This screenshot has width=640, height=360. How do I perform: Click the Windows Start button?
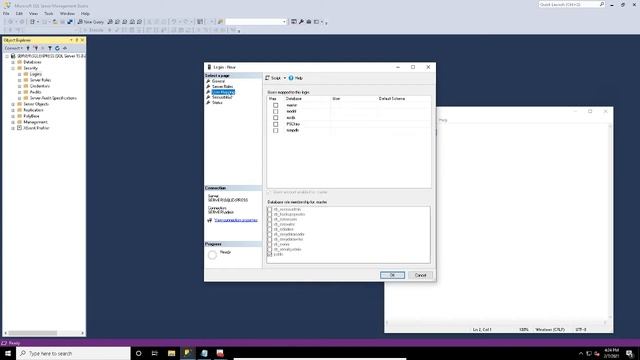pyautogui.click(x=8, y=353)
